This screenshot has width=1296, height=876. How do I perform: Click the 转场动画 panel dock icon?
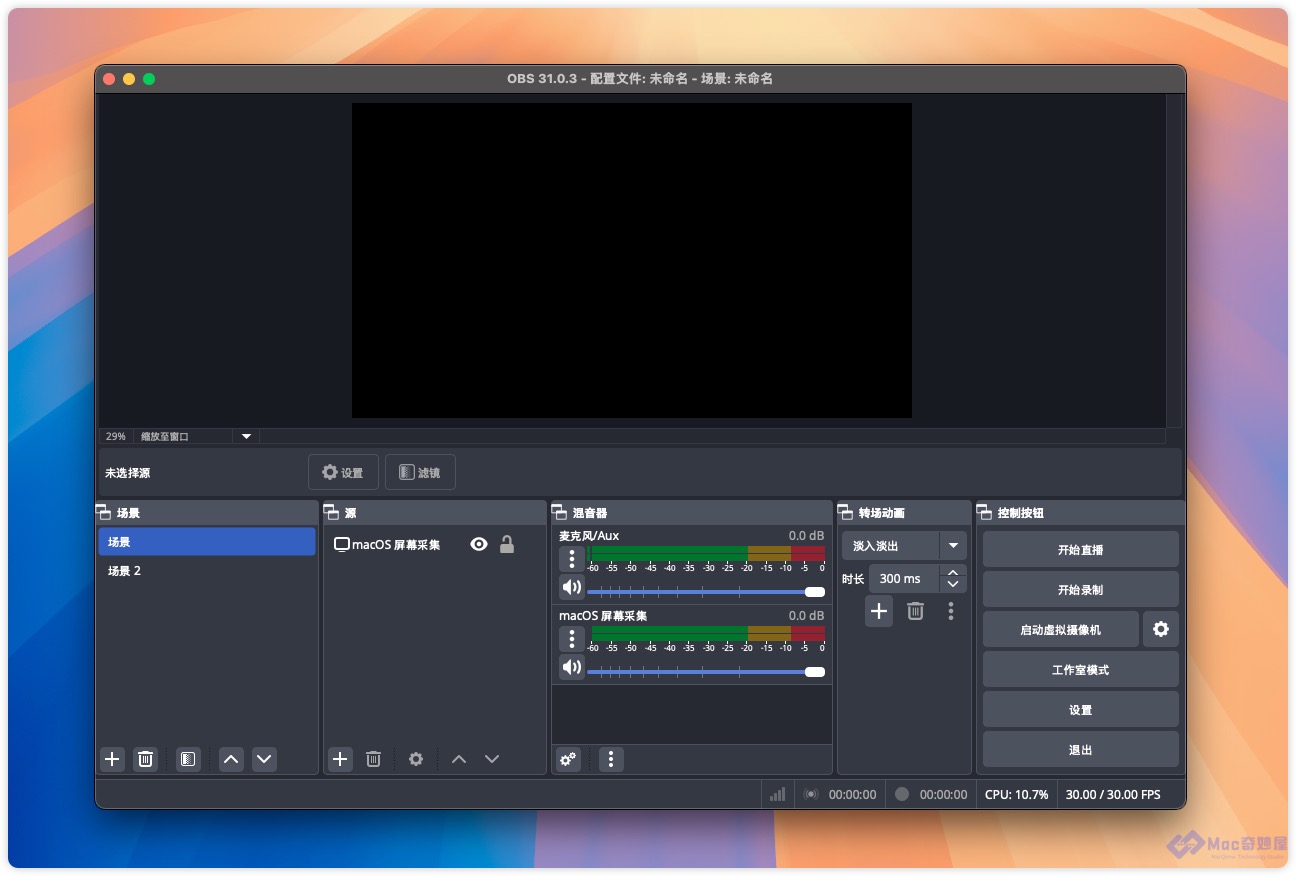pos(846,512)
